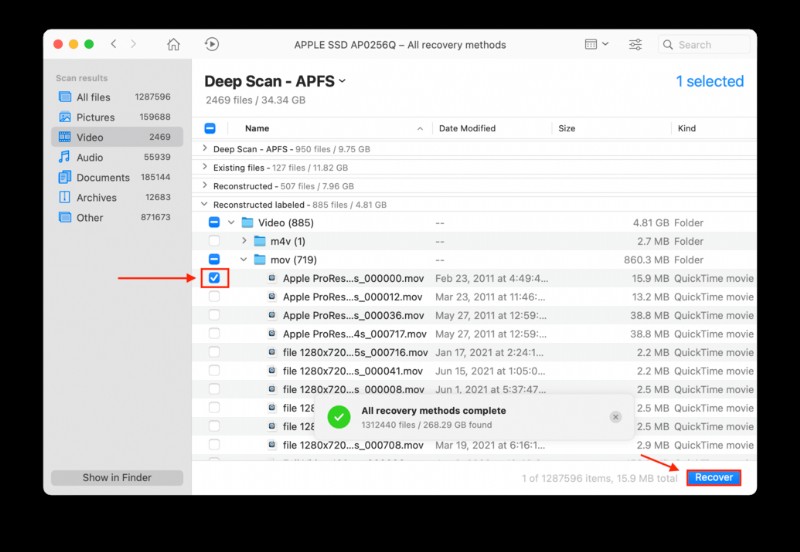This screenshot has width=800, height=552.
Task: Toggle the Video (885) folder checkbox
Action: point(214,222)
